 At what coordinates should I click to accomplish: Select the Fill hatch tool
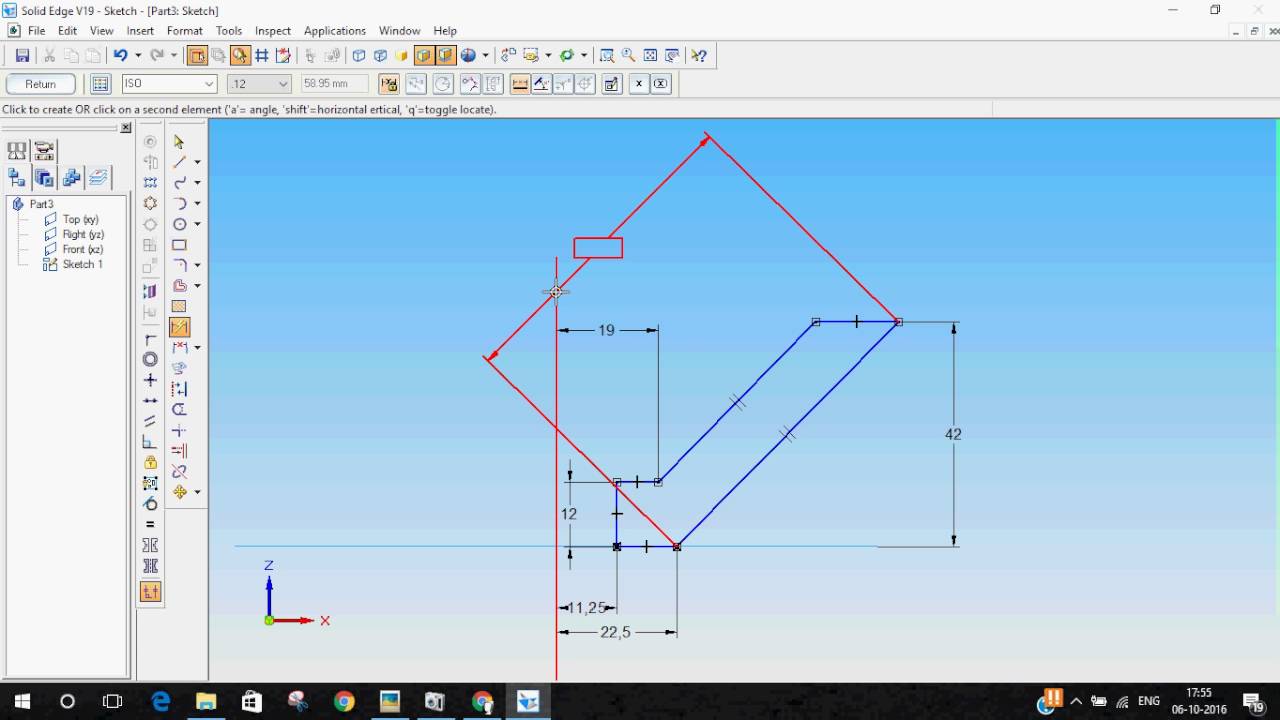pyautogui.click(x=179, y=307)
